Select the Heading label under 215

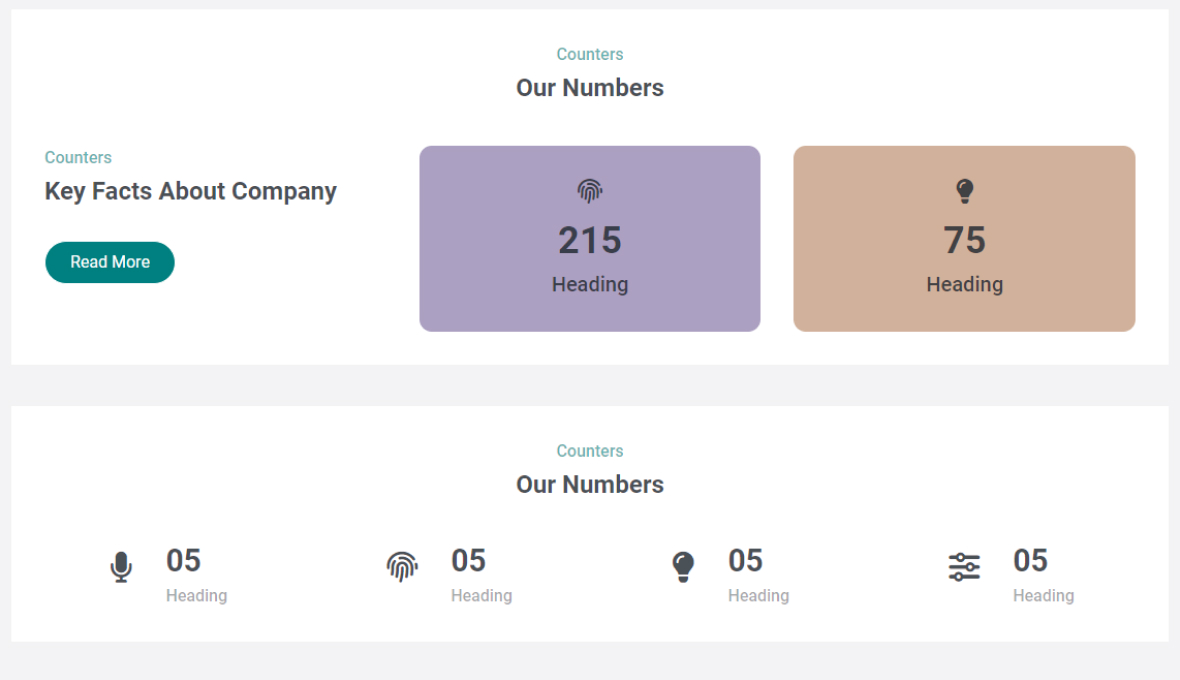[590, 284]
